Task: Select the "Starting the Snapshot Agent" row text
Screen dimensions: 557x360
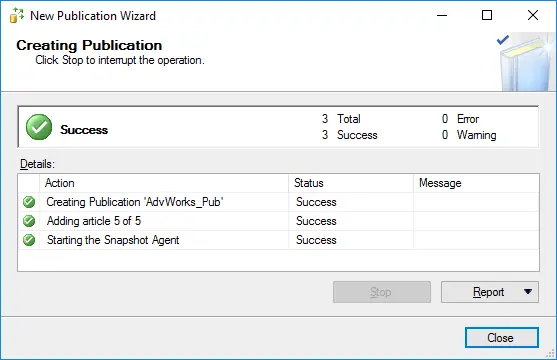Action: (113, 240)
